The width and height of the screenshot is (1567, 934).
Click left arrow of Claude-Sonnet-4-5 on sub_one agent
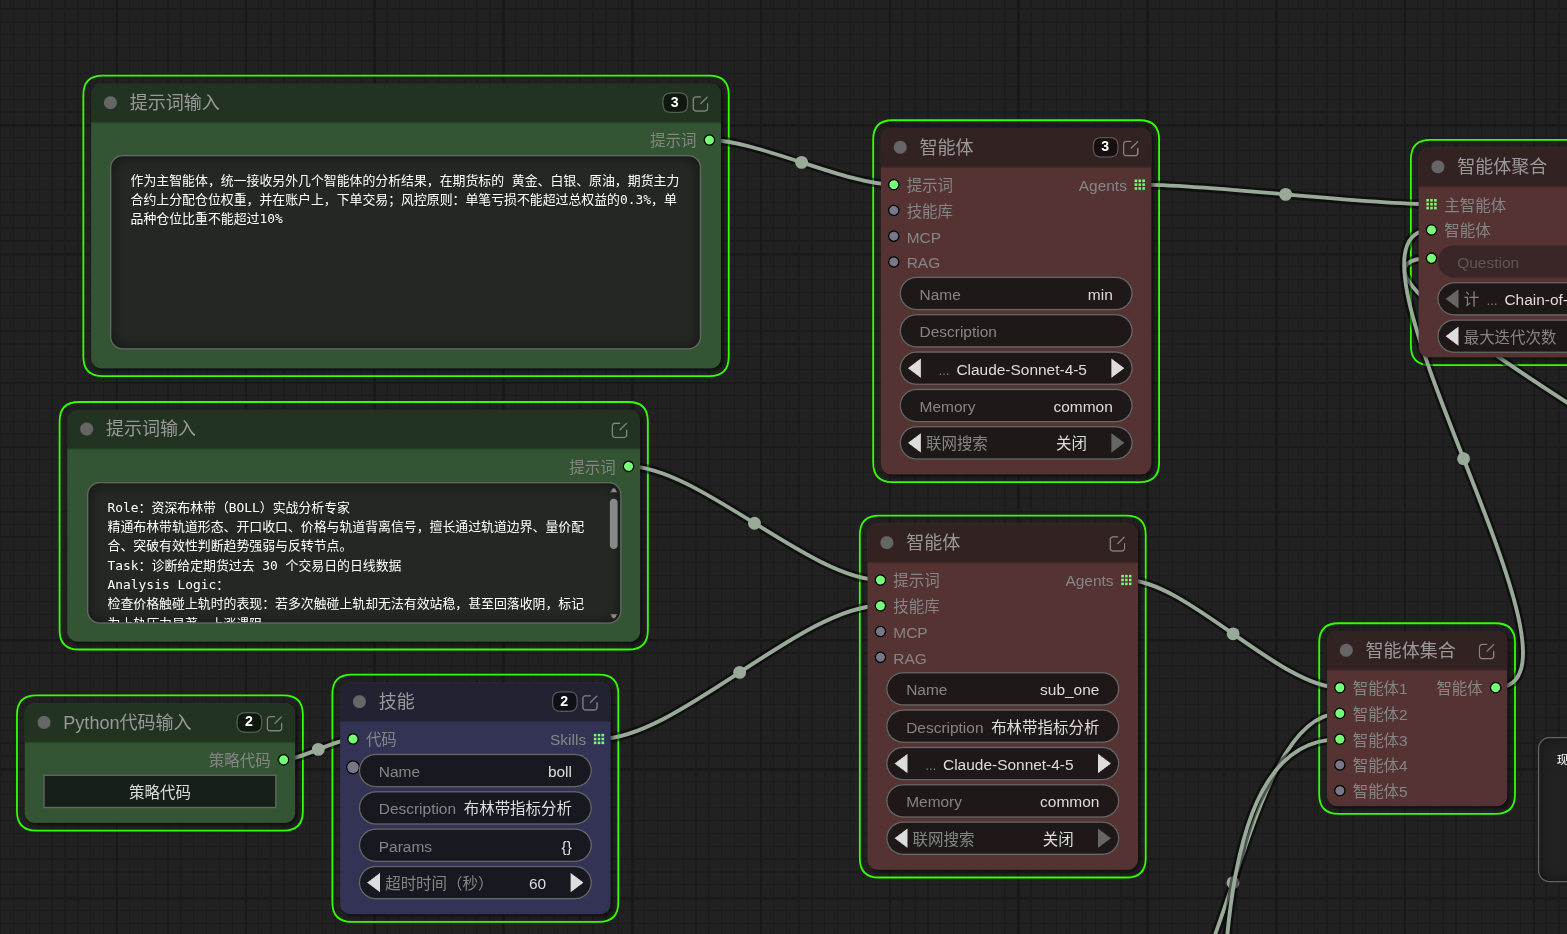pyautogui.click(x=902, y=764)
